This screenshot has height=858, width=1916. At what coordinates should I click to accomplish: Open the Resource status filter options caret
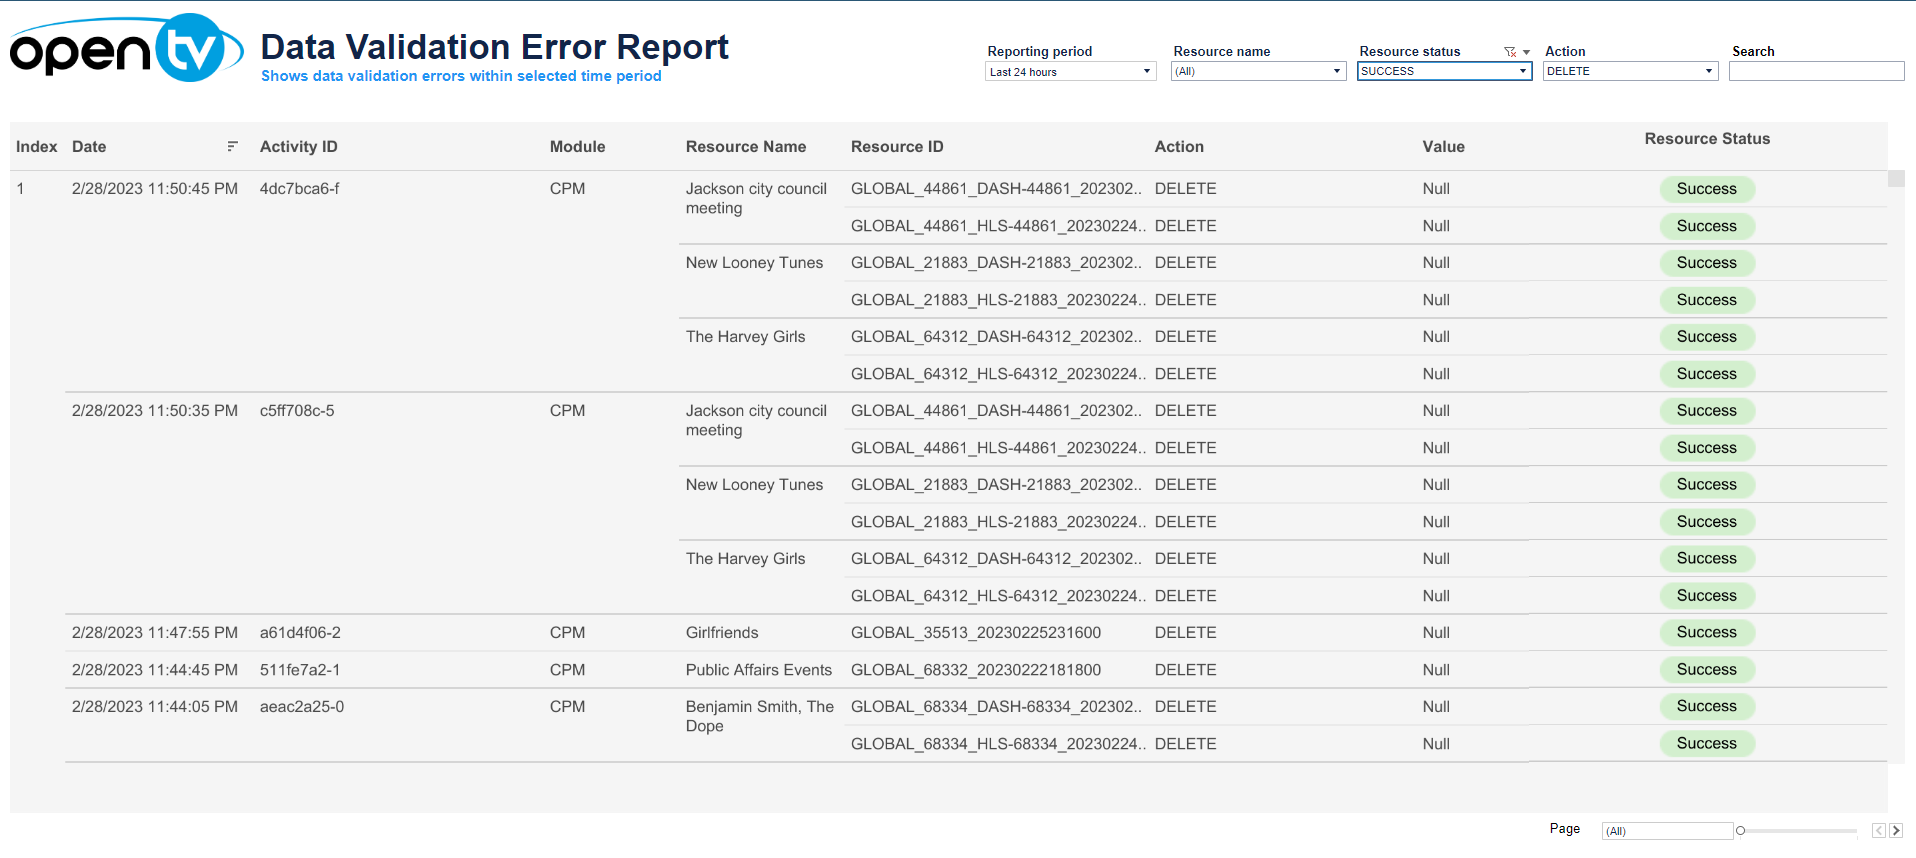point(1527,52)
